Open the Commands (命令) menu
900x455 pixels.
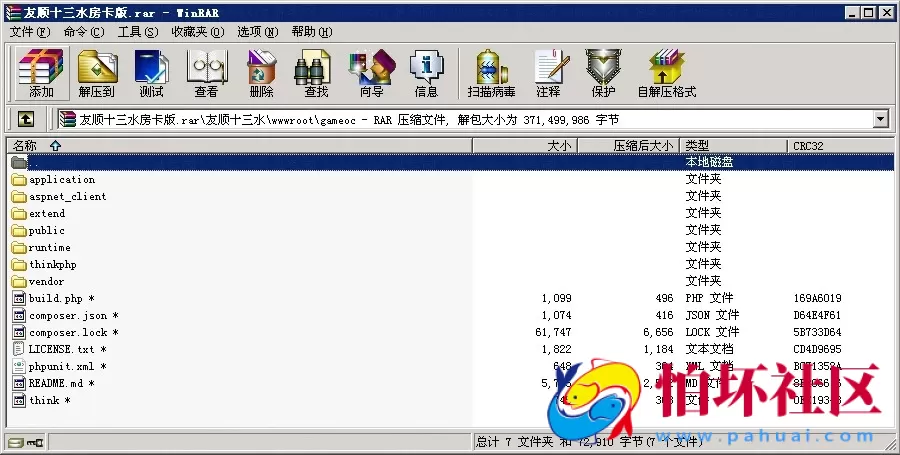pos(84,32)
